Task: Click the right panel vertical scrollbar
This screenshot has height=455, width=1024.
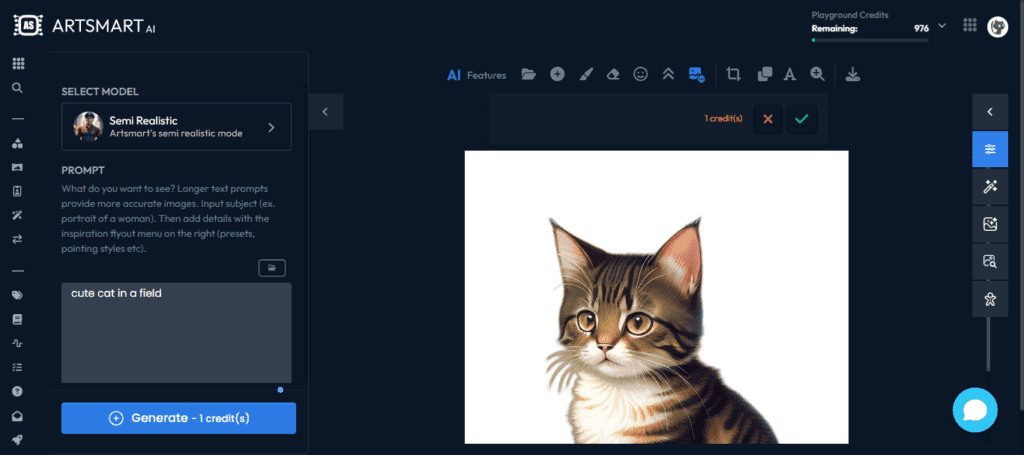Action: 989,345
